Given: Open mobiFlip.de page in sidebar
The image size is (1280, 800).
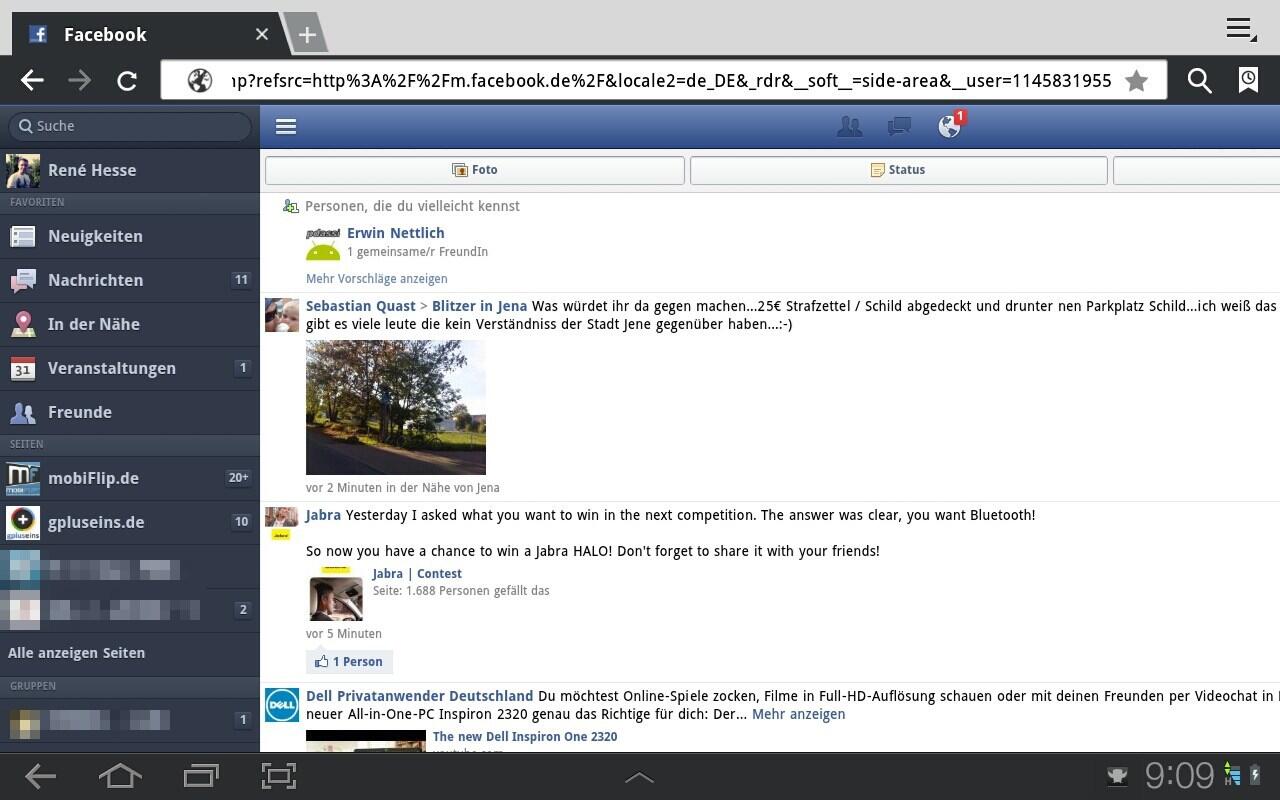Looking at the screenshot, I should (130, 478).
